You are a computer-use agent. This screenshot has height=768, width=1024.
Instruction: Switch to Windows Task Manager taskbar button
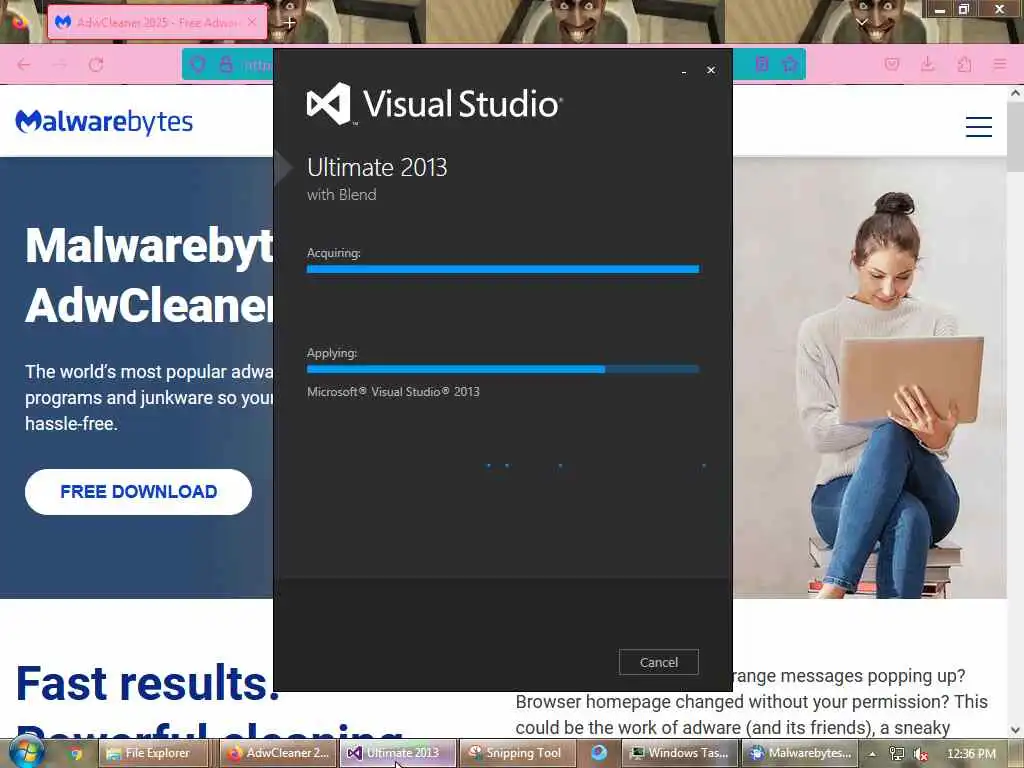pos(679,753)
